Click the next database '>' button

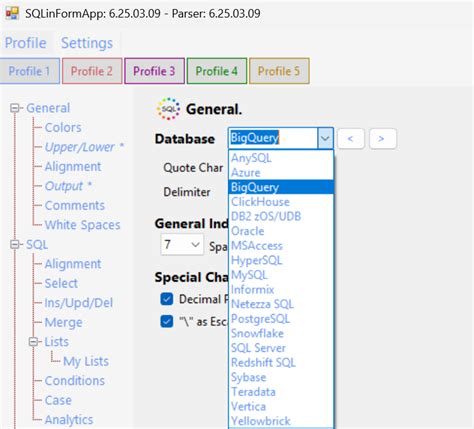pos(383,138)
